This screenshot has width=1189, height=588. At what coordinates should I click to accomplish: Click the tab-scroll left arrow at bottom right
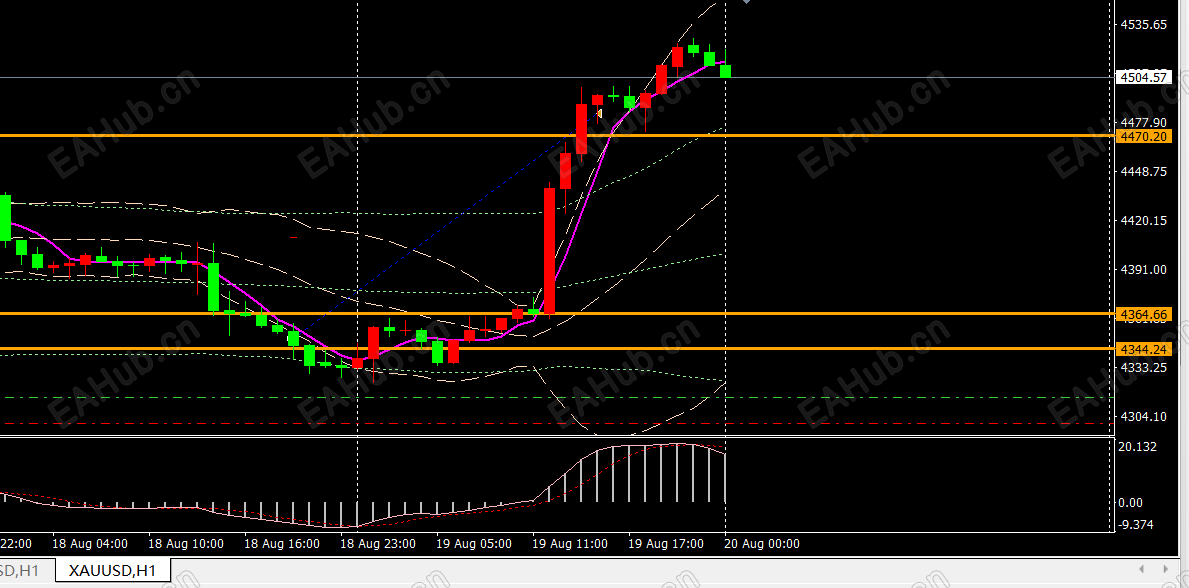1143,569
